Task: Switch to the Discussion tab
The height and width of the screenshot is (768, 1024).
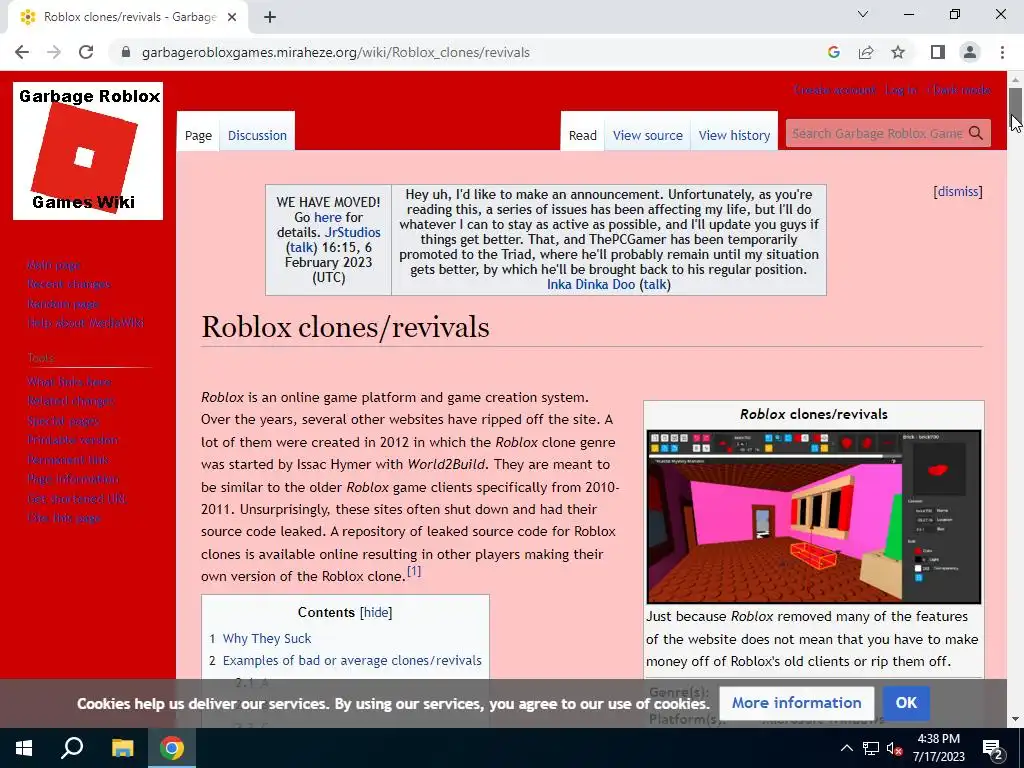Action: click(257, 135)
